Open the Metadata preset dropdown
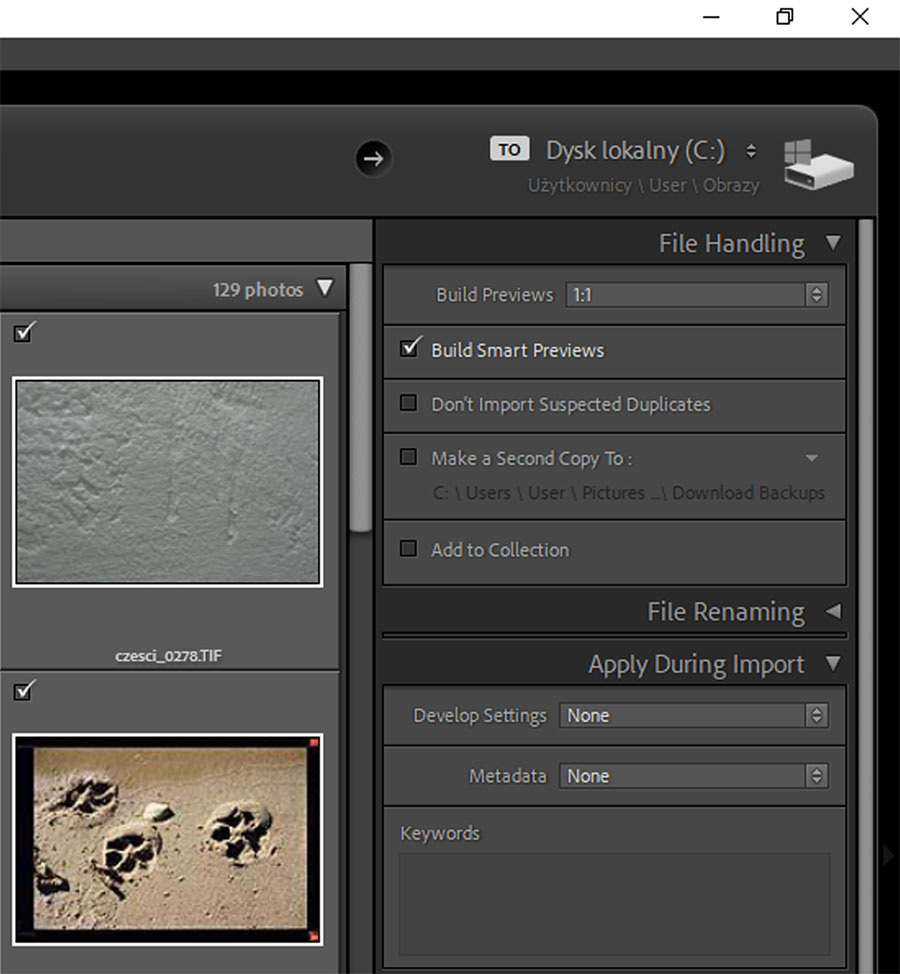The width and height of the screenshot is (900, 974). (x=694, y=776)
